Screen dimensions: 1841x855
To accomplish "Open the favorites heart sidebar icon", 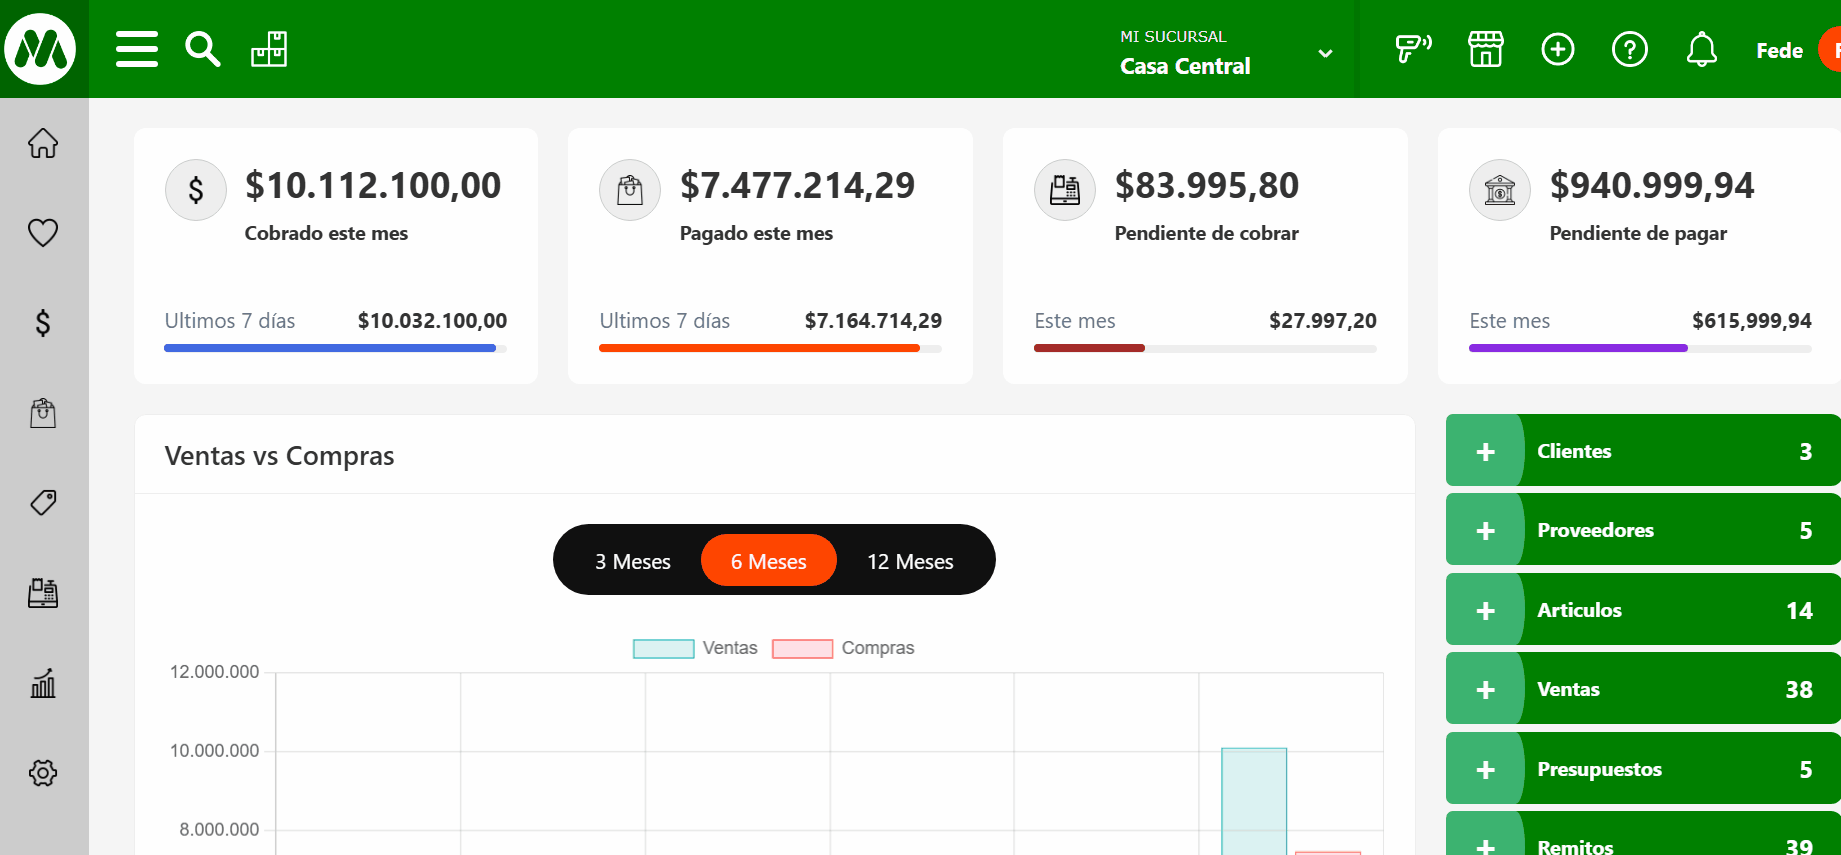I will point(43,233).
